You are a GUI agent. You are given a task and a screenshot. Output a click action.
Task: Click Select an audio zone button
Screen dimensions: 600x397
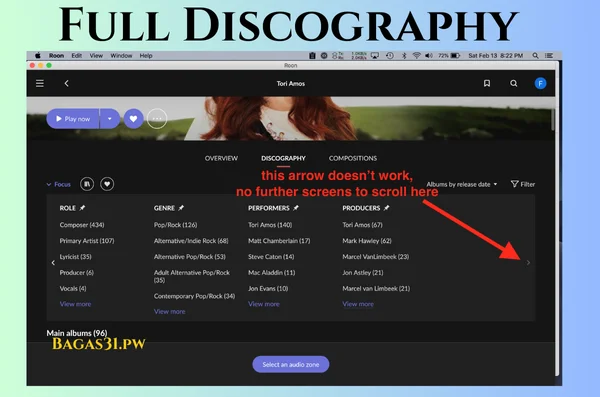tap(291, 364)
